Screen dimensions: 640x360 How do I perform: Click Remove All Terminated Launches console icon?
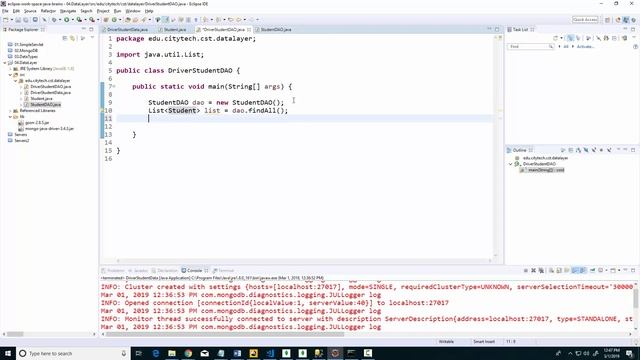(x=541, y=270)
